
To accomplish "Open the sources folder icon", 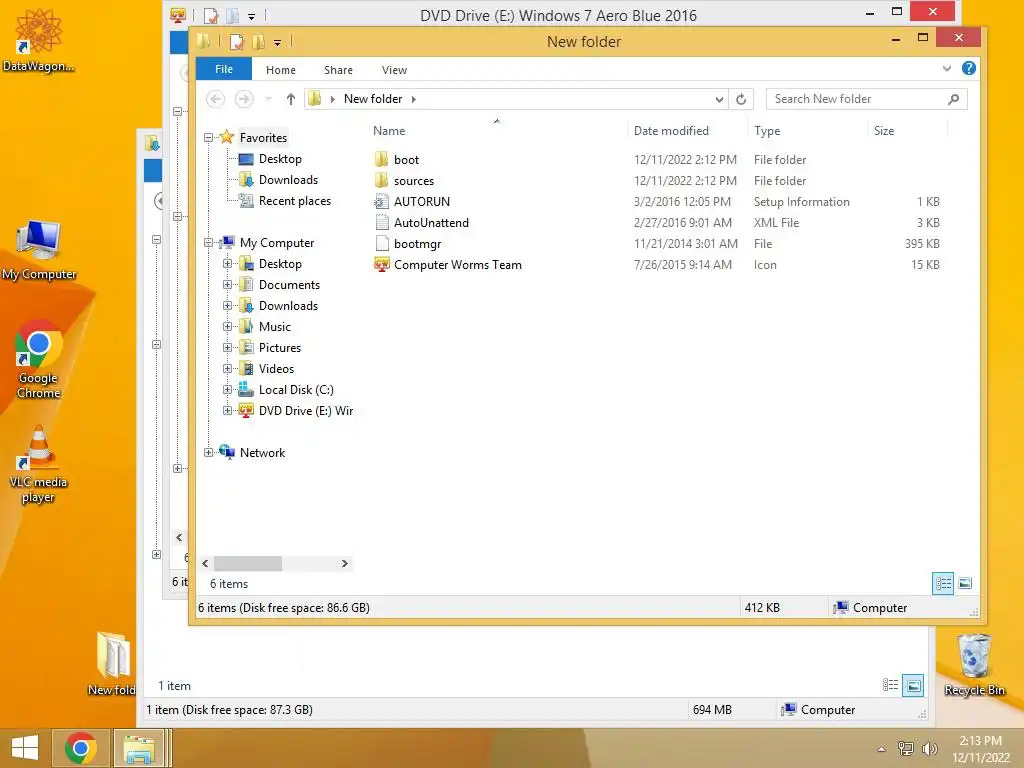I will point(382,180).
